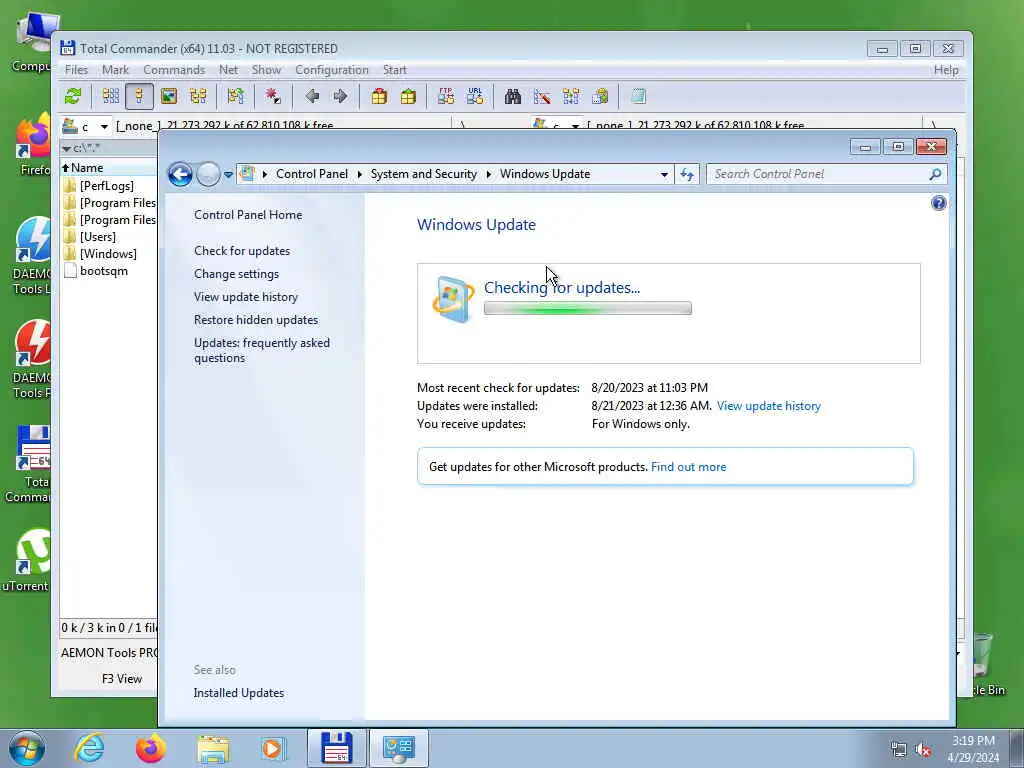The image size is (1024, 768).
Task: Open the notepad icon in Total Commander's toolbar
Action: tap(638, 97)
